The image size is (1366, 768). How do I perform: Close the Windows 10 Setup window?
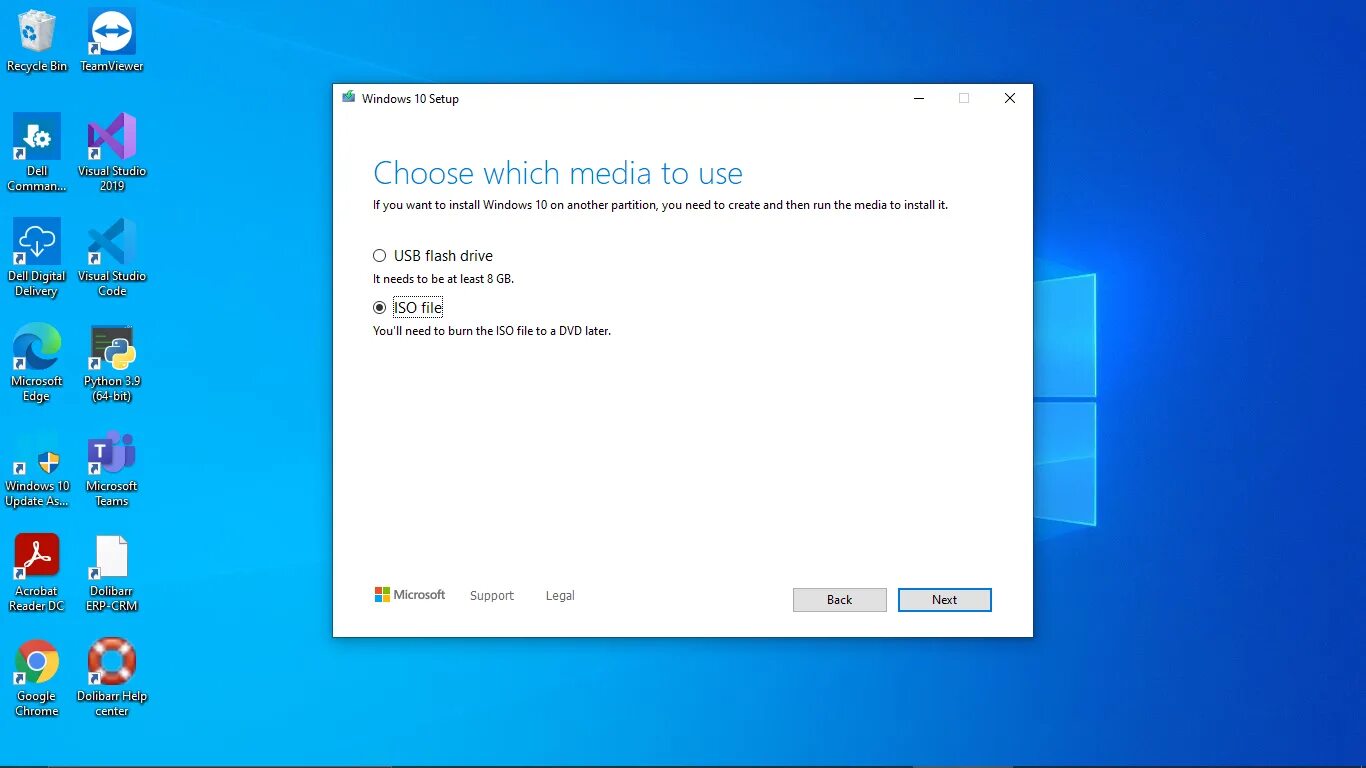coord(1010,98)
